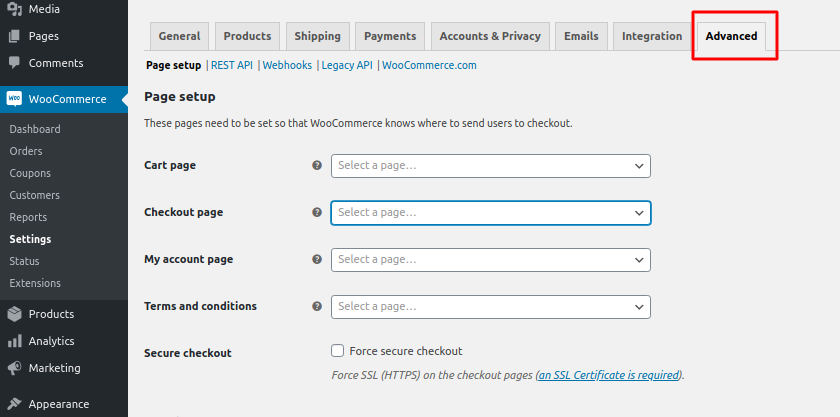Go to the Accounts & Privacy tab
This screenshot has width=840, height=417.
click(x=490, y=36)
